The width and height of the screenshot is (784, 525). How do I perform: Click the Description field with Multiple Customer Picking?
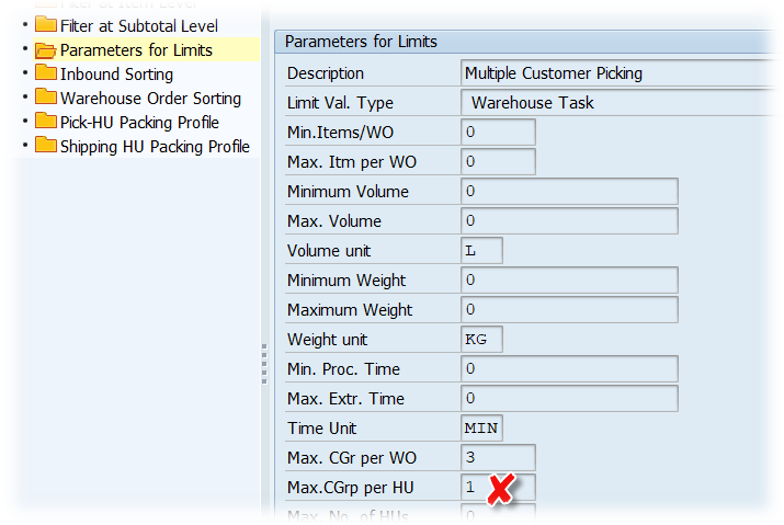[620, 73]
